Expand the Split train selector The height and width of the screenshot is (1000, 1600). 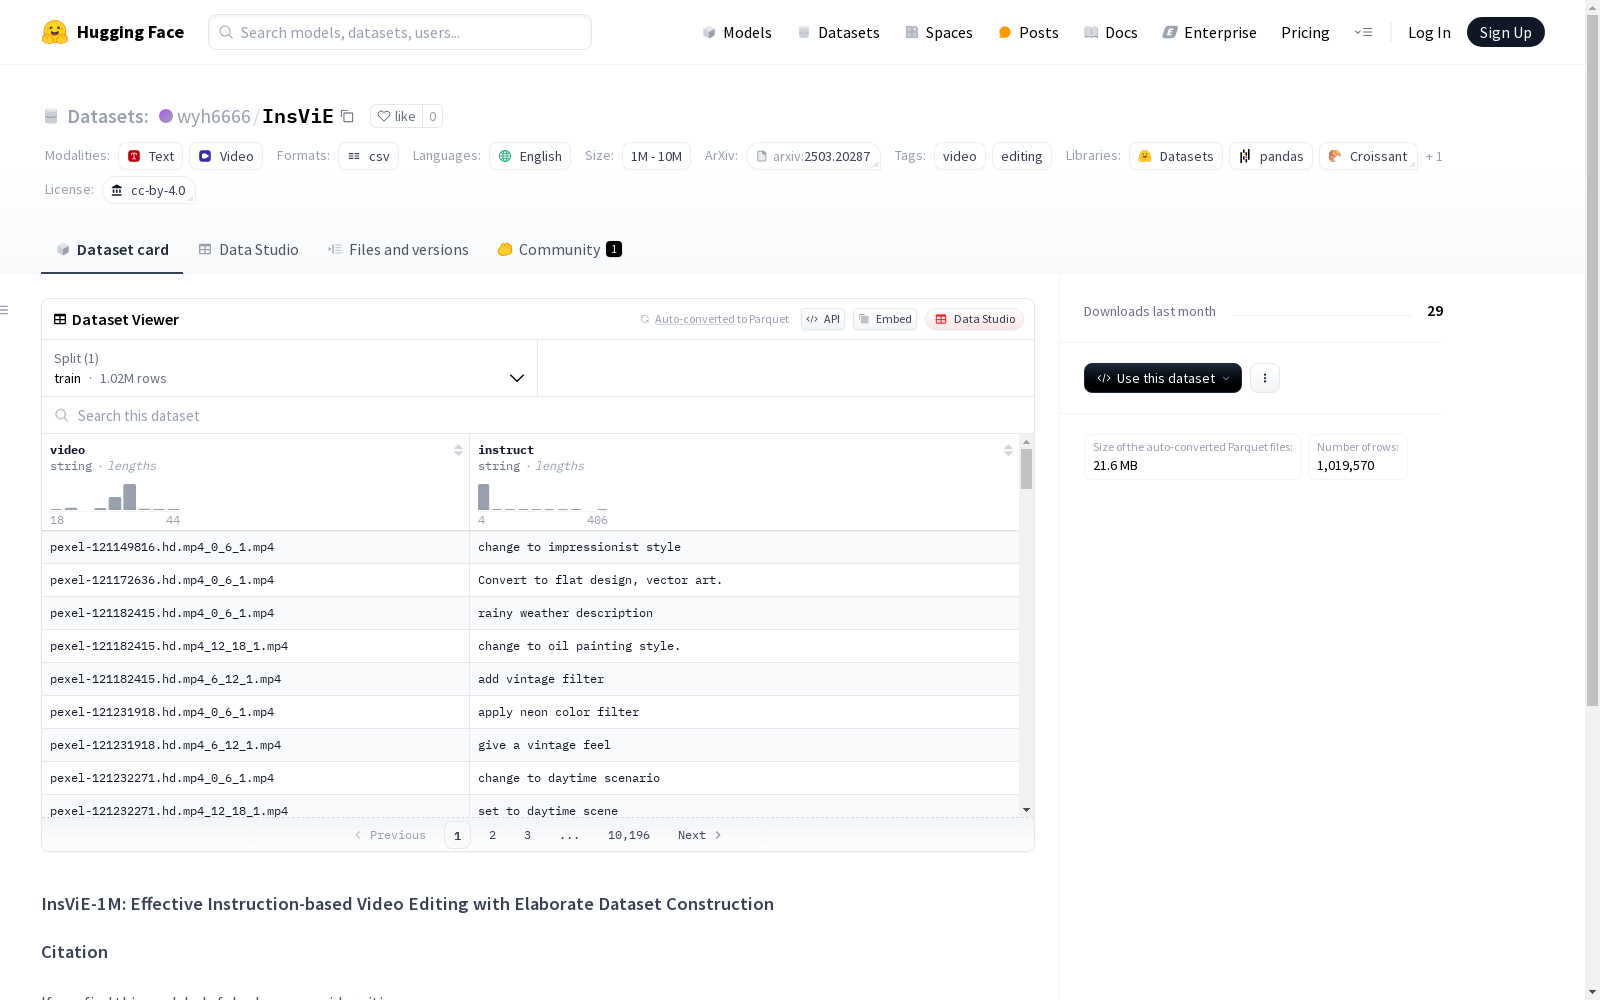point(290,368)
